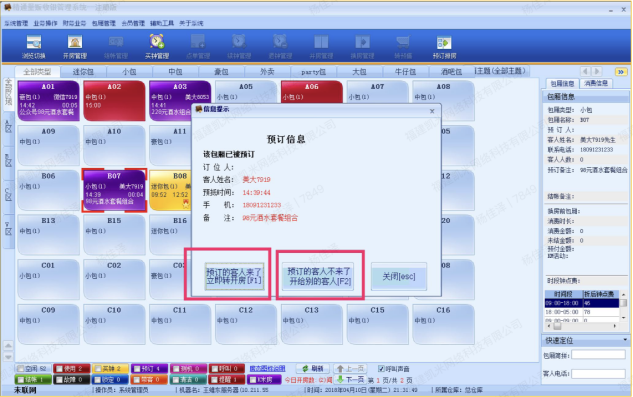Select the greyed 退钟管理 toolbar icon
This screenshot has width=633, height=397.
(x=280, y=46)
